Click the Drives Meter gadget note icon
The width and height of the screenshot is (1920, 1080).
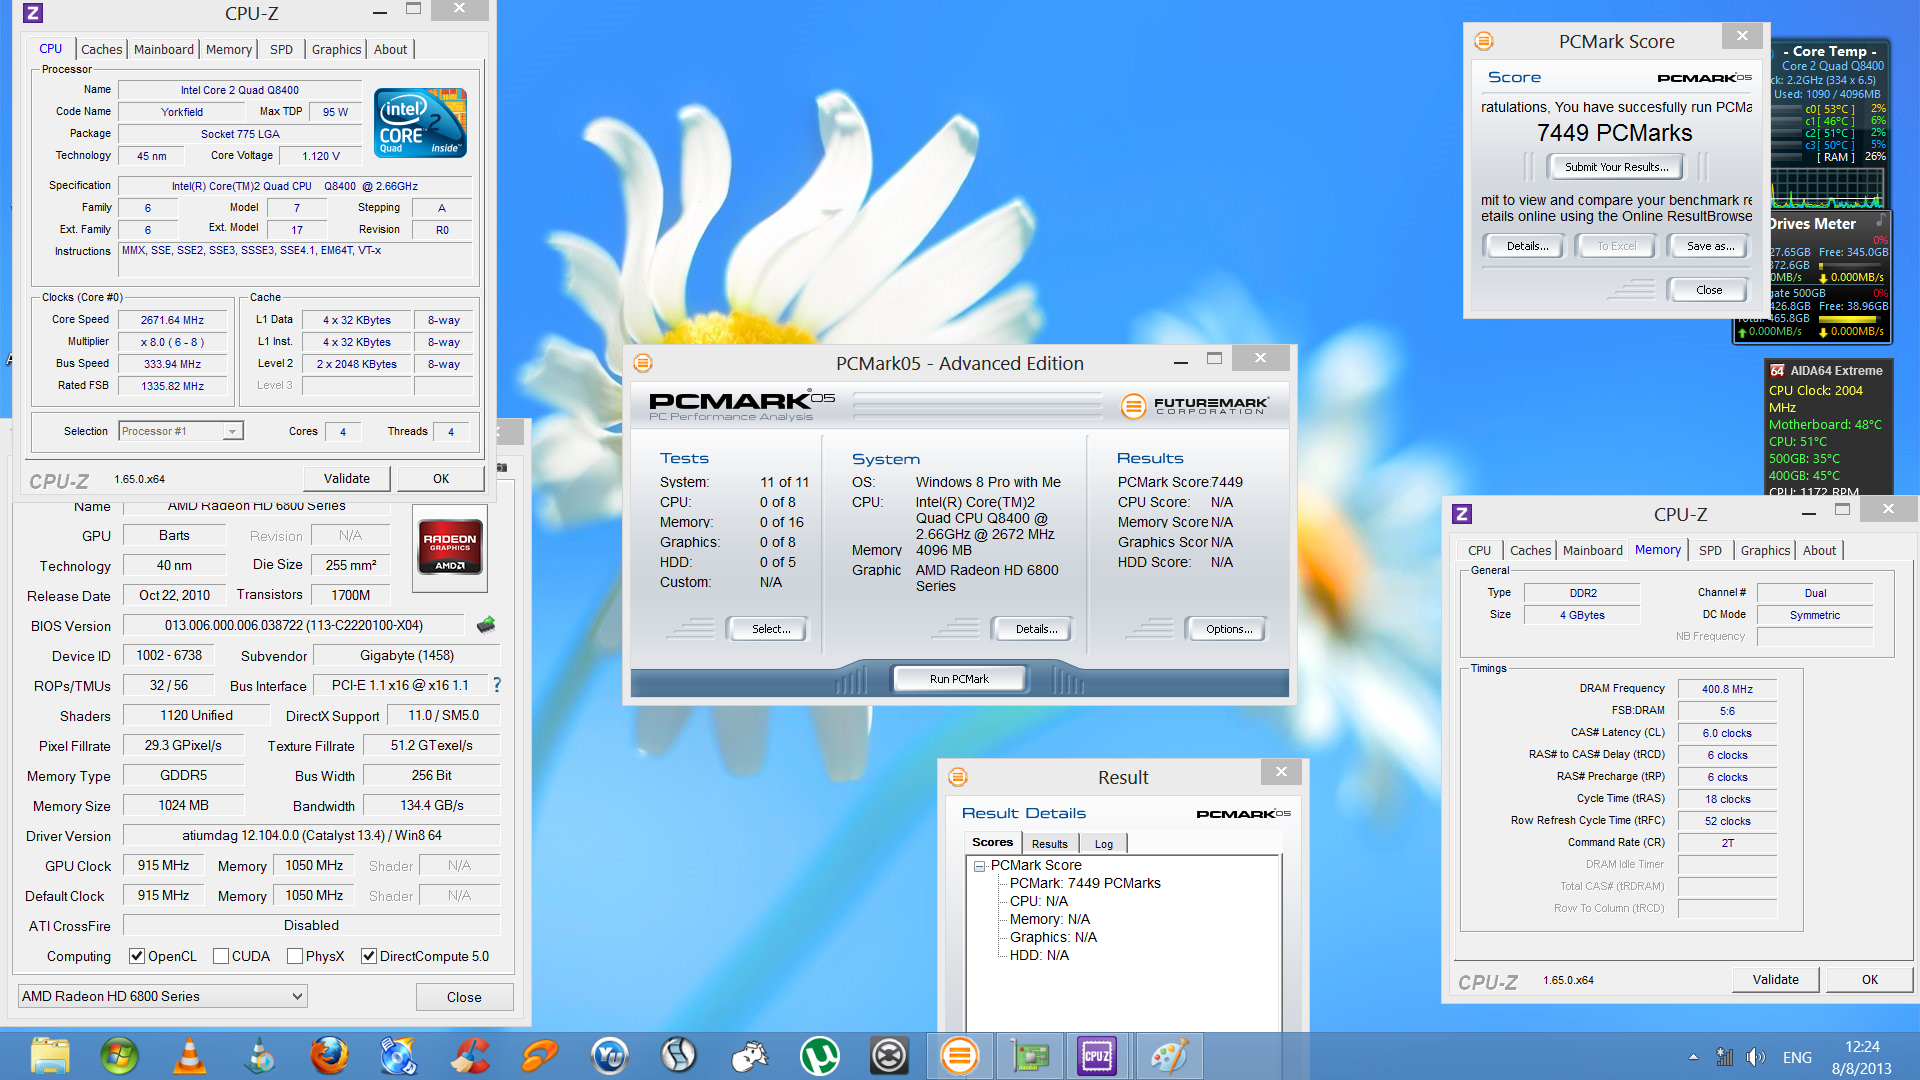[x=1880, y=221]
